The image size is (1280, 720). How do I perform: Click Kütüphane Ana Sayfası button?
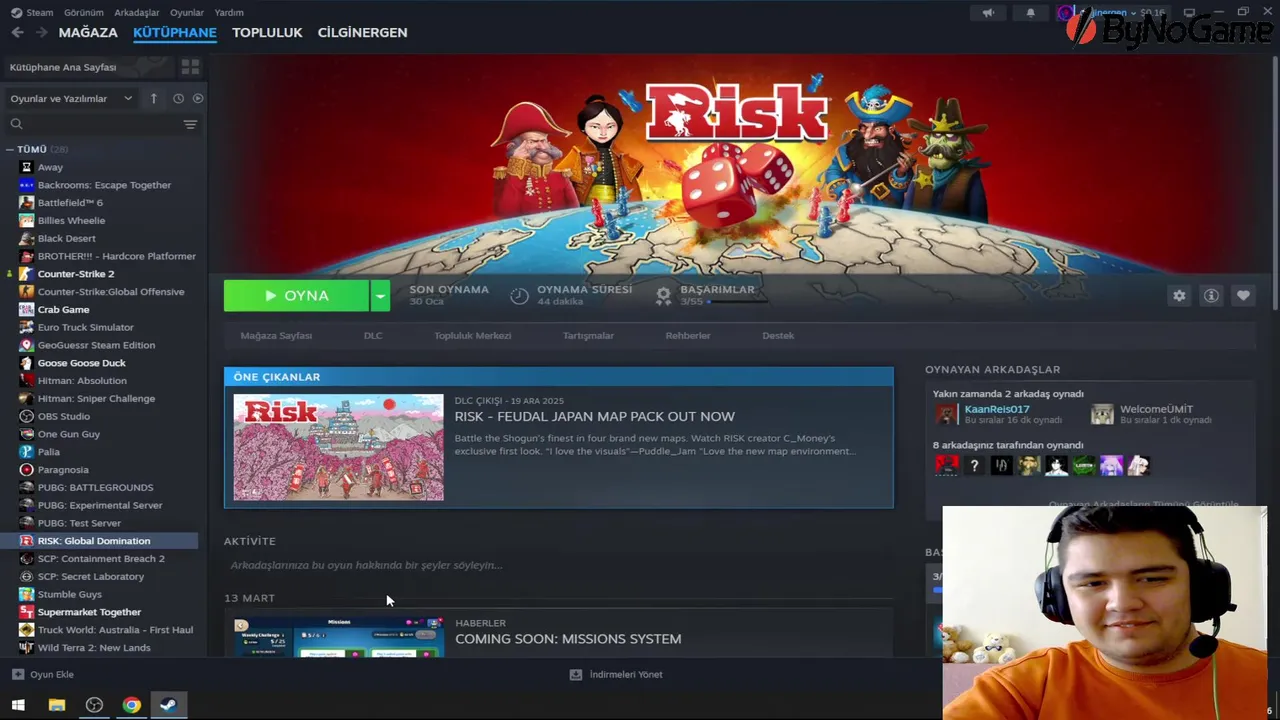coord(88,67)
